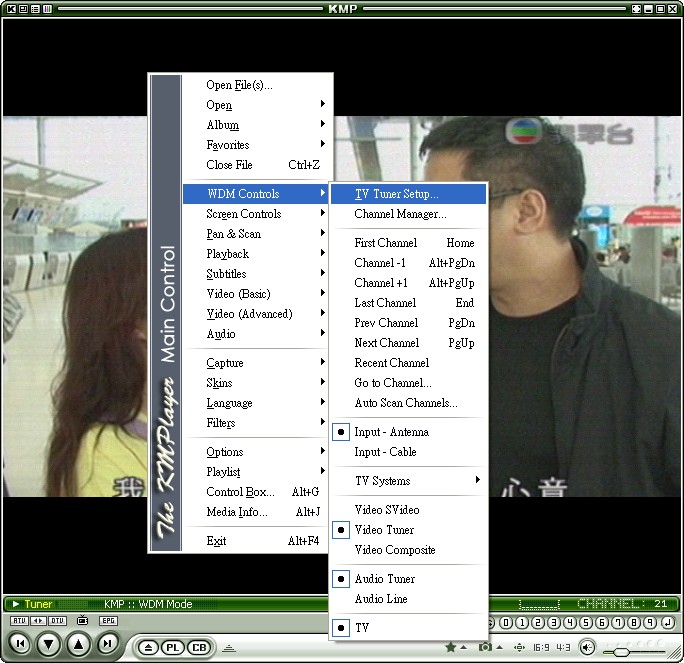Mute audio with the speaker icon

(586, 647)
